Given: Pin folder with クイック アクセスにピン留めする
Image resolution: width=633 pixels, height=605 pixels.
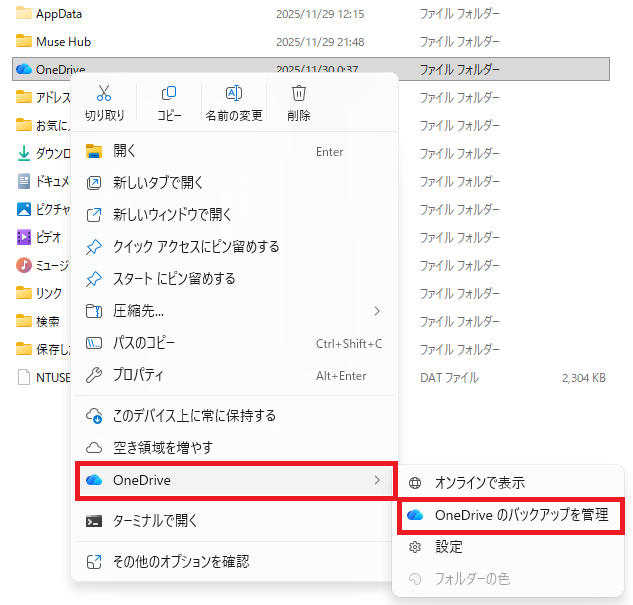Looking at the screenshot, I should coord(196,247).
